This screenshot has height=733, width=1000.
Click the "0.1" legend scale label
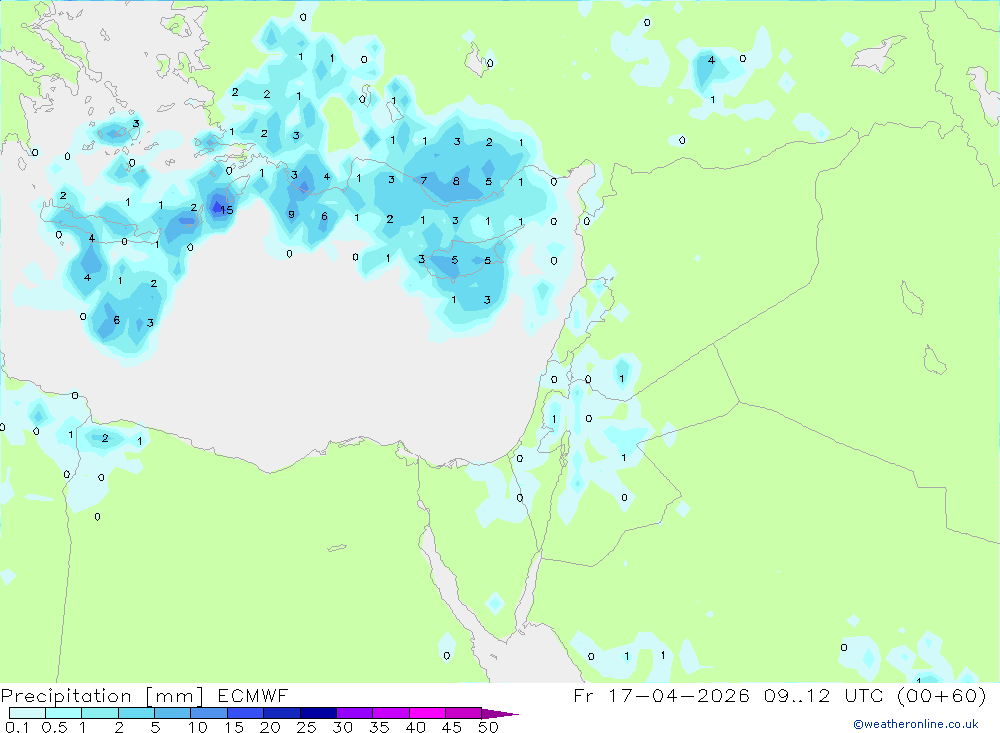point(17,727)
